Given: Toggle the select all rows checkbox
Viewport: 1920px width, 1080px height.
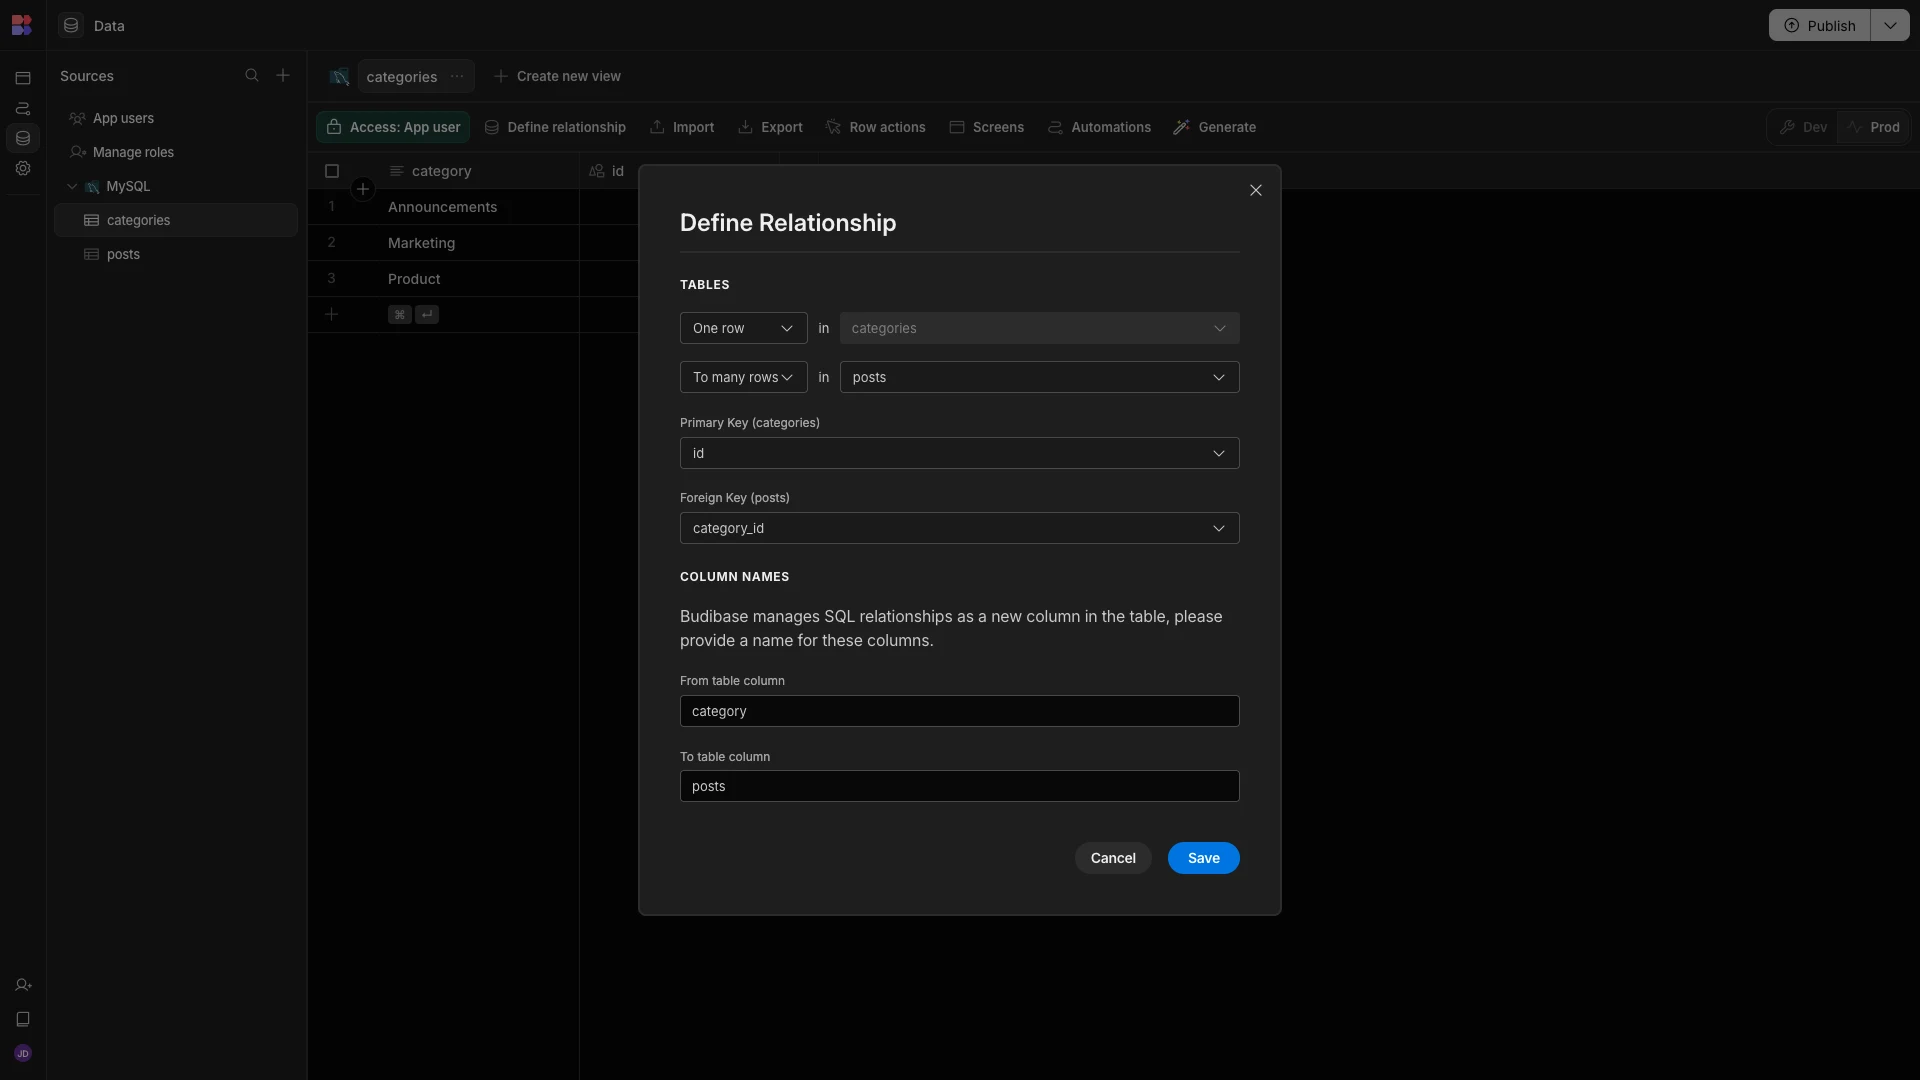Looking at the screenshot, I should click(332, 171).
